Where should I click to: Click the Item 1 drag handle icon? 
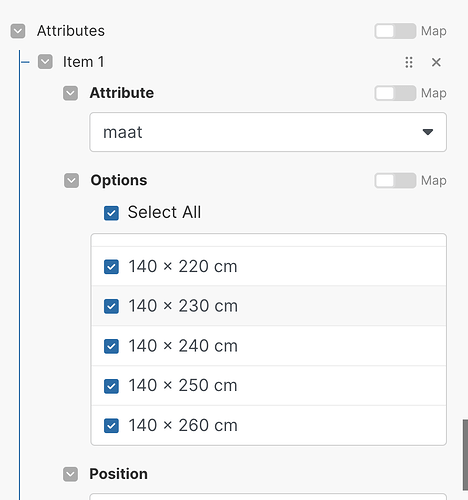[x=409, y=62]
